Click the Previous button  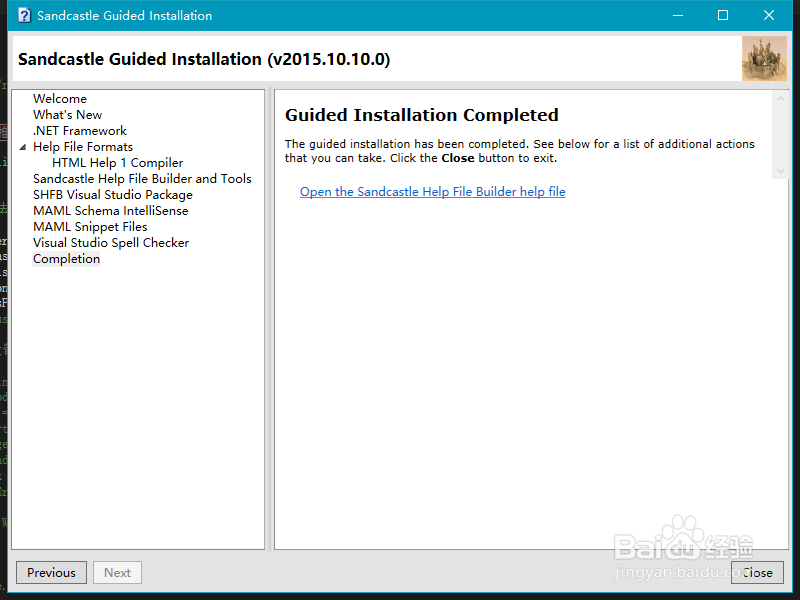coord(52,572)
